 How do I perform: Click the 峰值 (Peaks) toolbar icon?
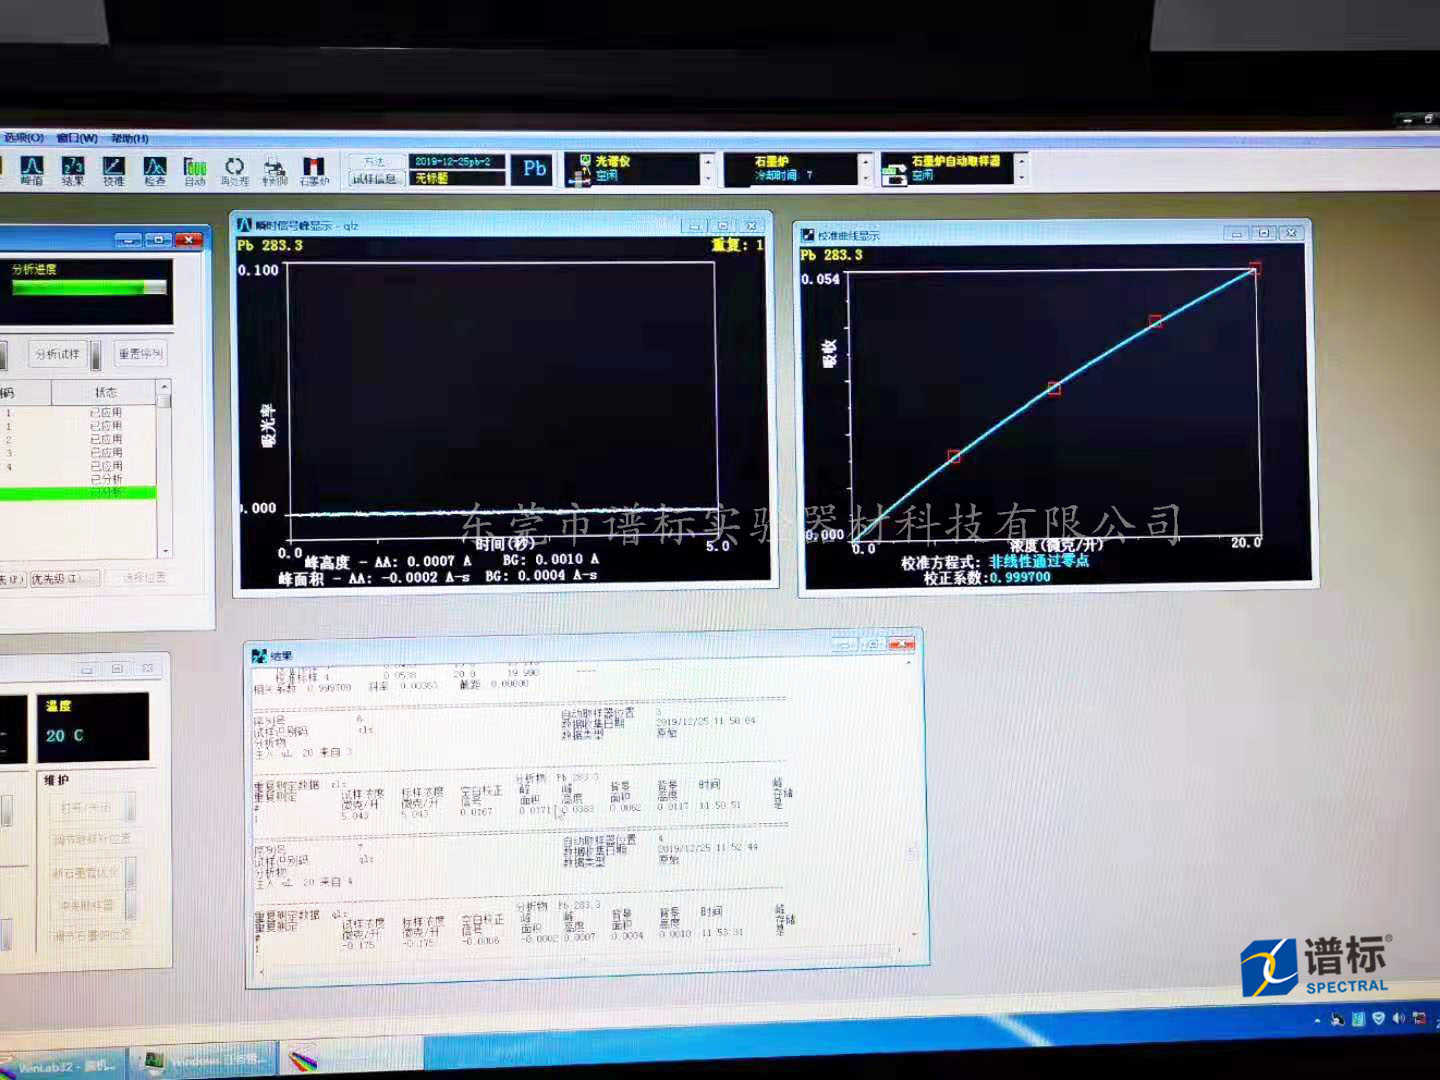32,170
